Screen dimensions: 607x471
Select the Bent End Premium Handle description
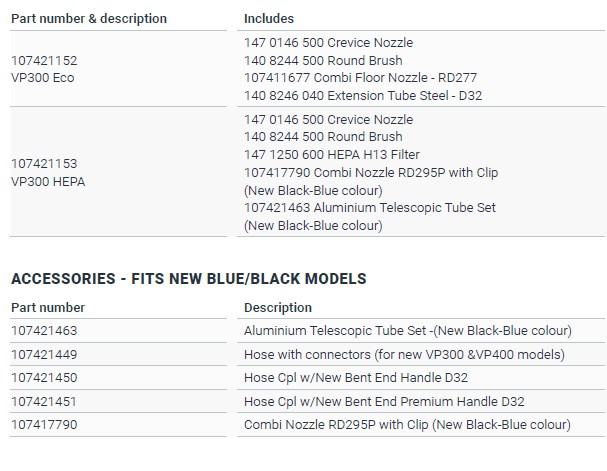[384, 402]
